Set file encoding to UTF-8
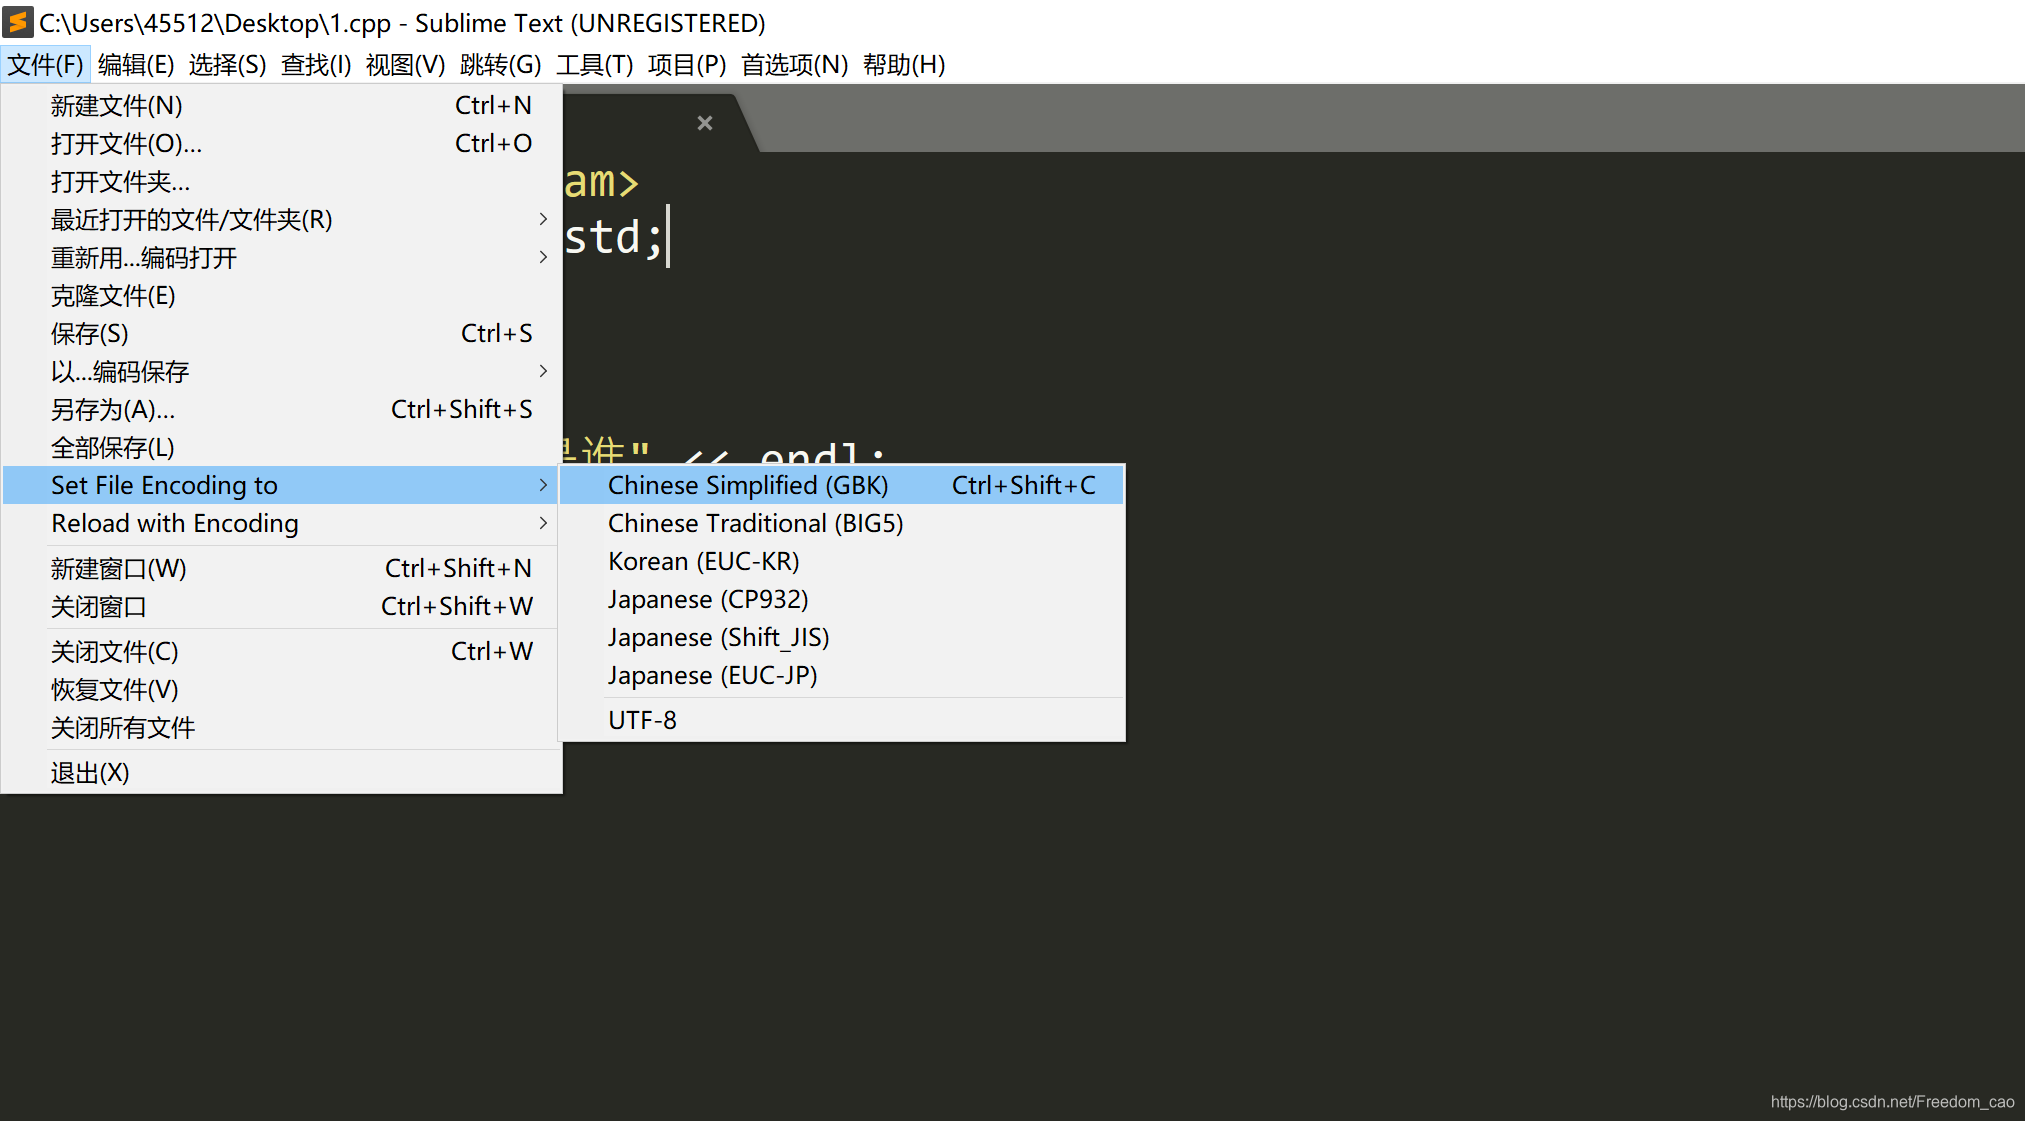 tap(642, 720)
